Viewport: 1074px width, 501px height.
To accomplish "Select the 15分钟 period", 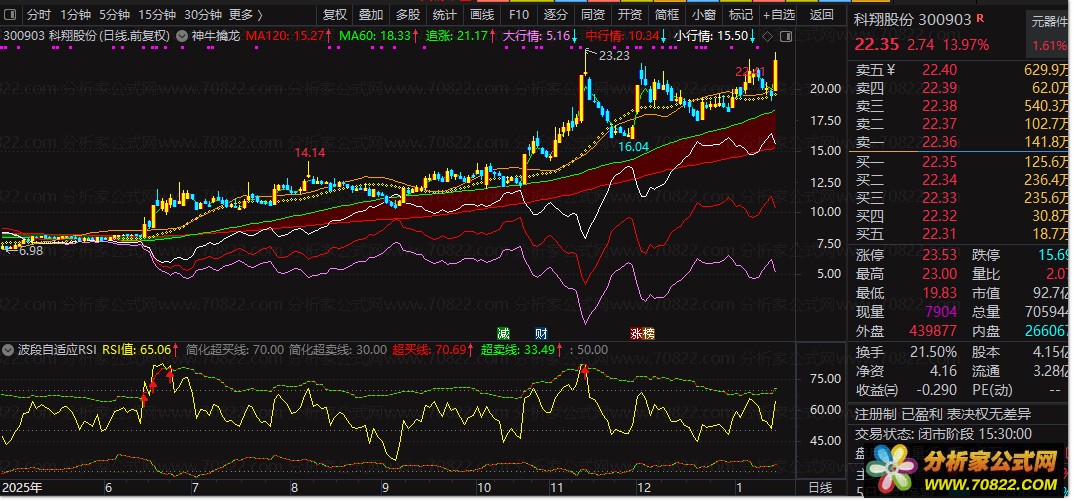I will tap(156, 14).
